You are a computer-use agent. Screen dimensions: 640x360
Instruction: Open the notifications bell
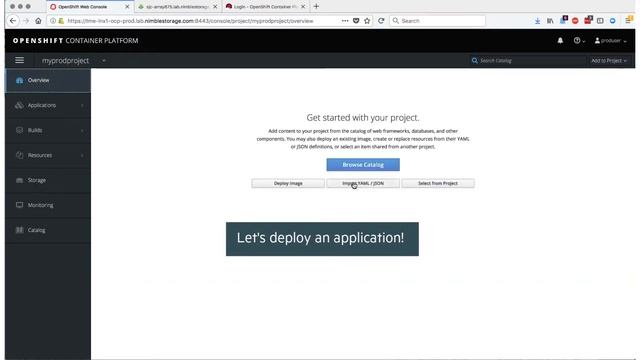coord(560,40)
